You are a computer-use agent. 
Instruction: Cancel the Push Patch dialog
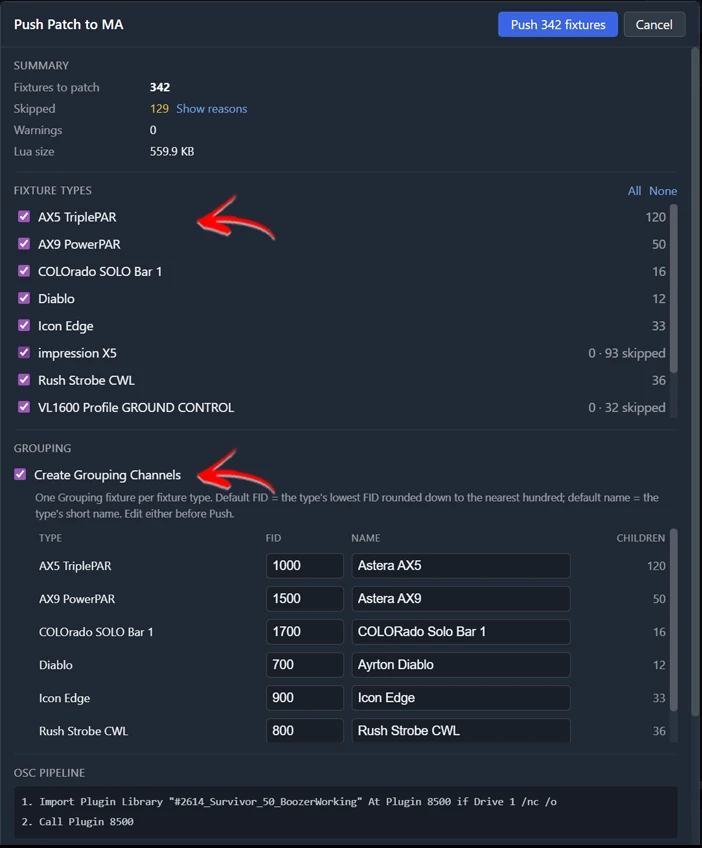pos(654,25)
